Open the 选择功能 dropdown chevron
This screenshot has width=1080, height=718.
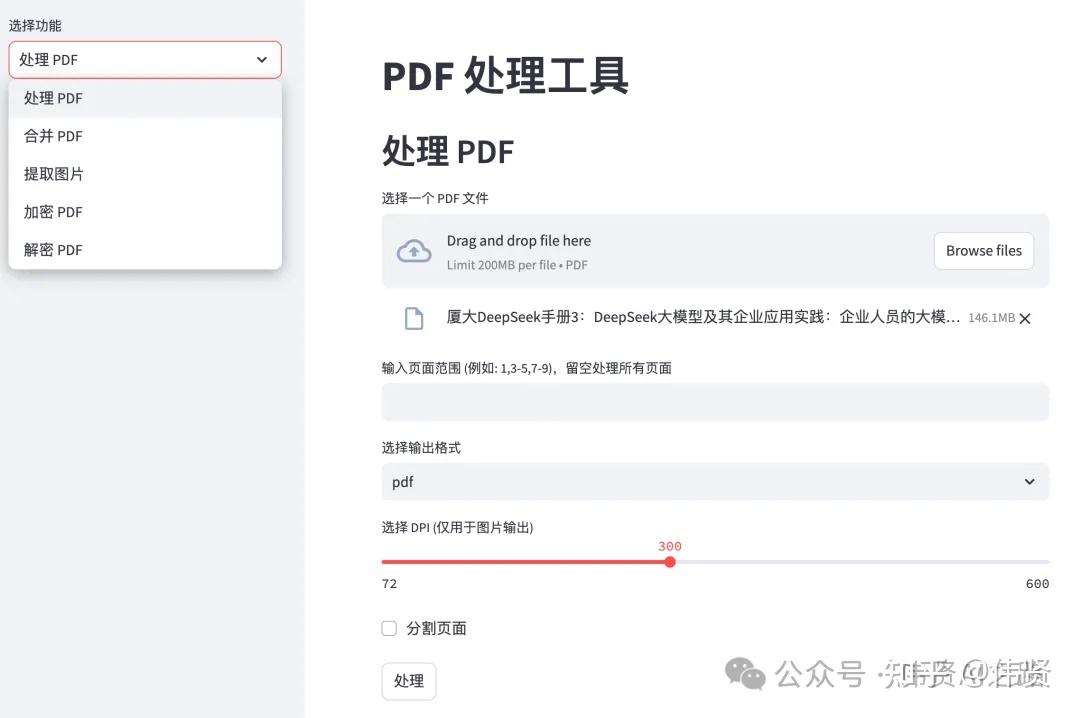[x=262, y=59]
